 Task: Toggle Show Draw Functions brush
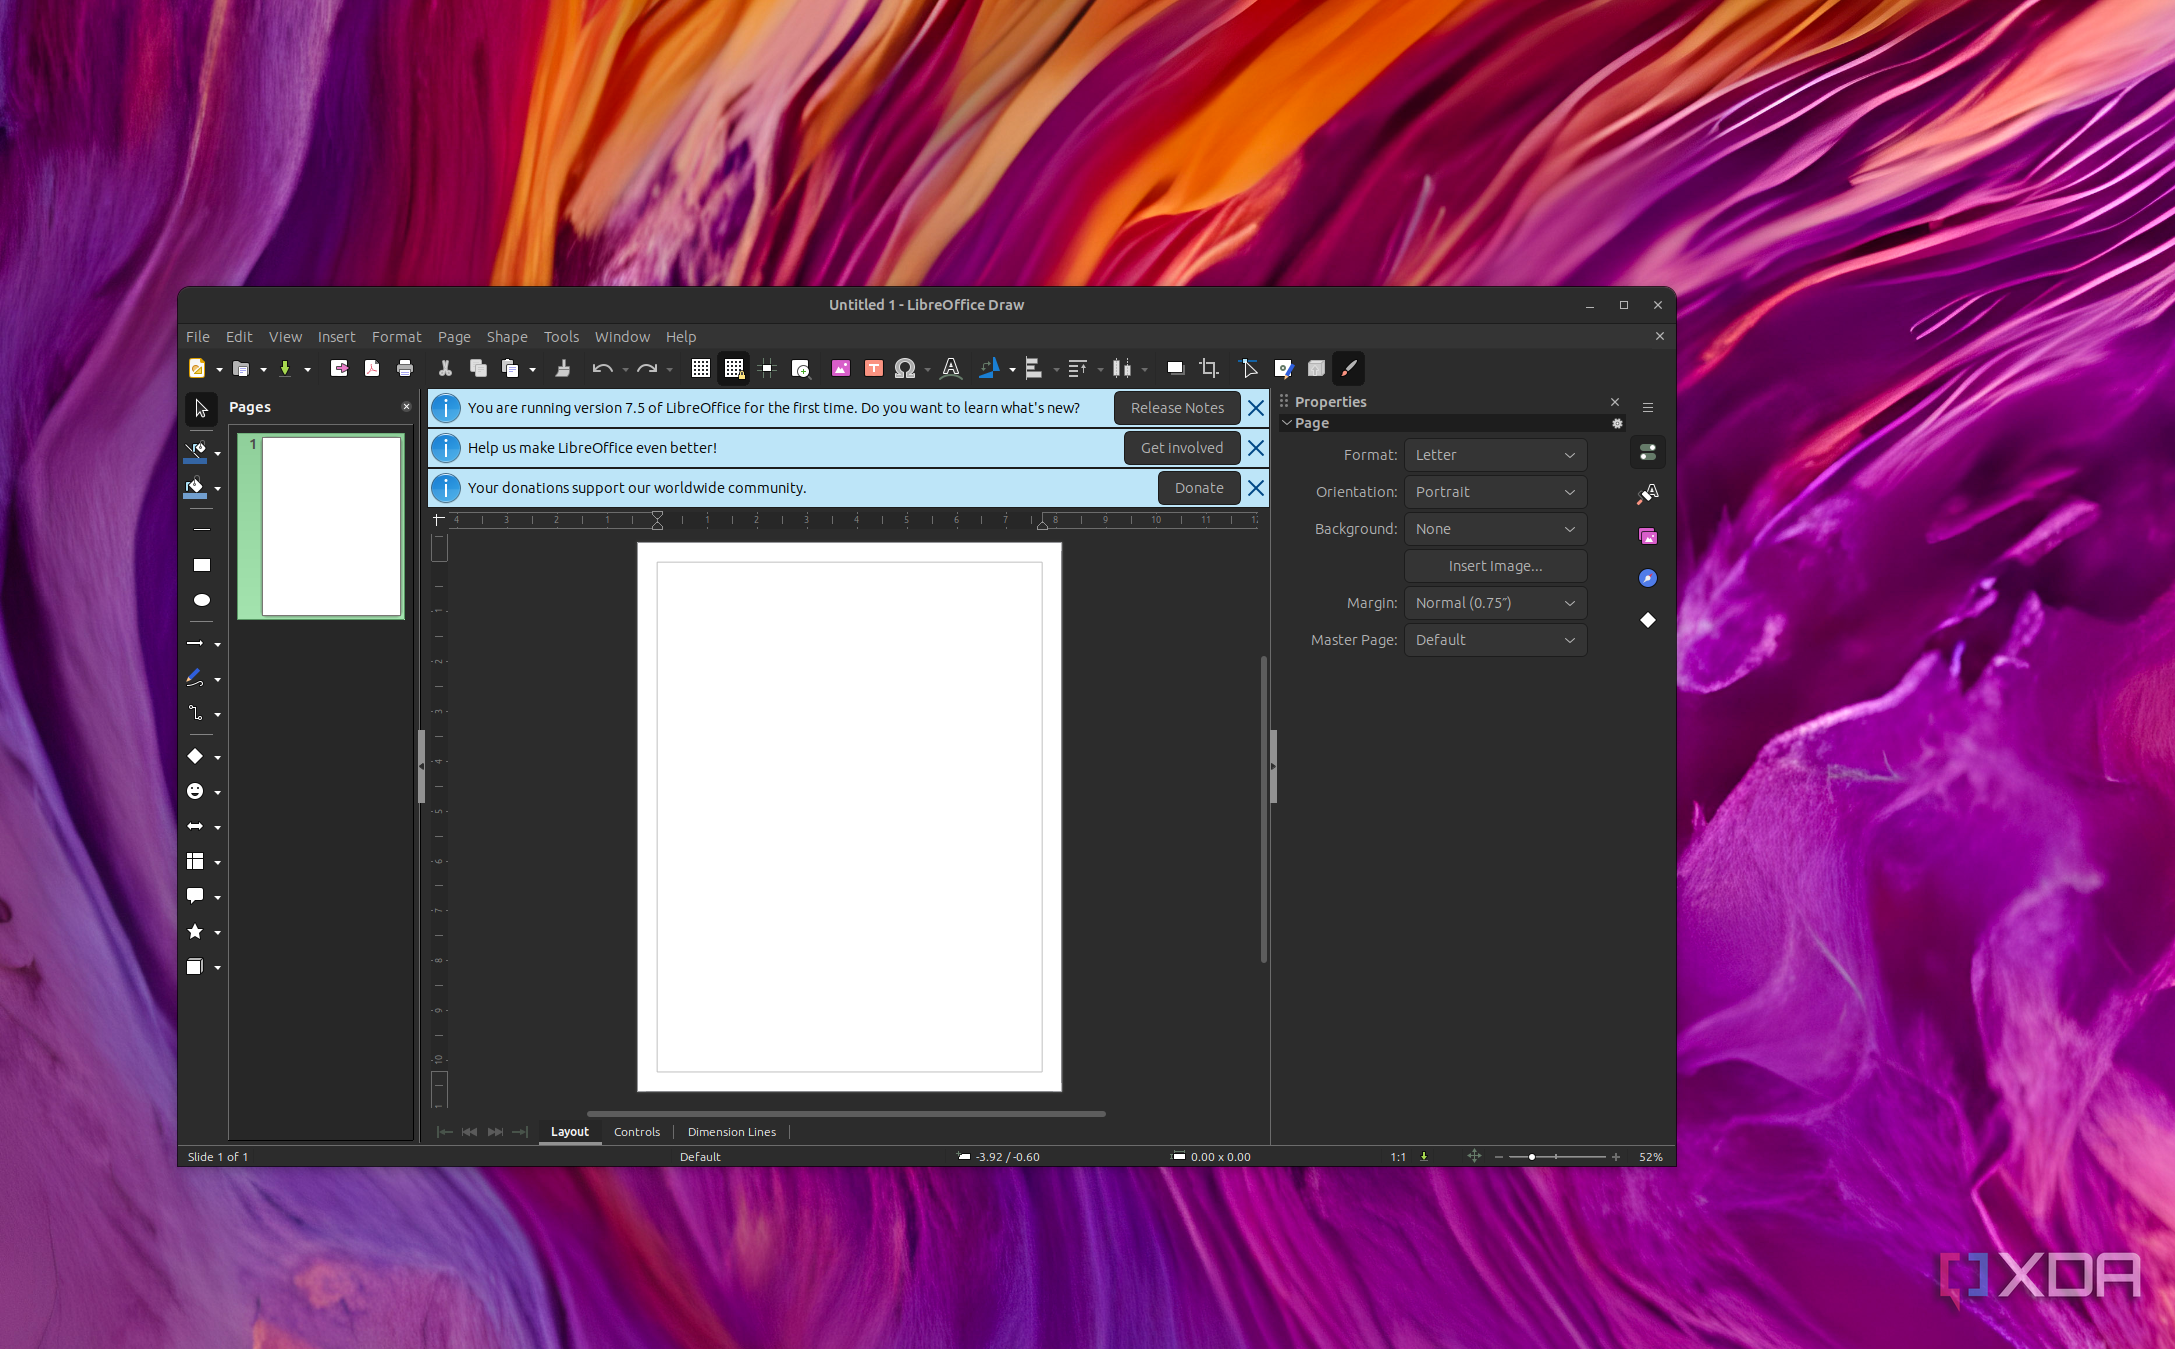point(1349,369)
